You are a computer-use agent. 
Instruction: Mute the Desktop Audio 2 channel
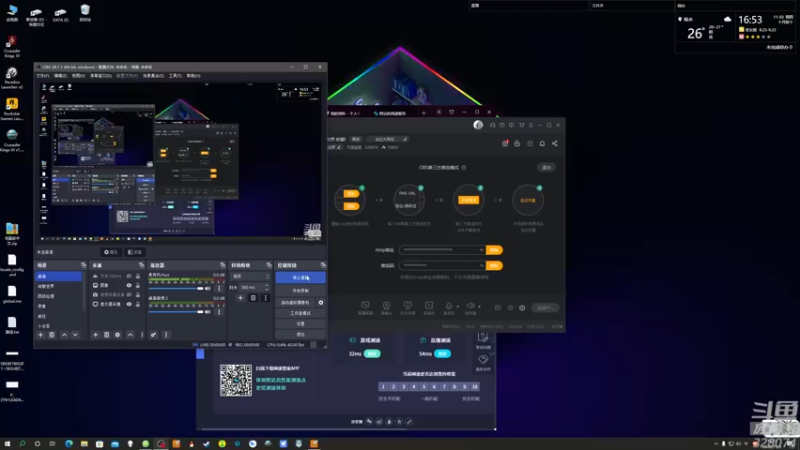[x=208, y=312]
